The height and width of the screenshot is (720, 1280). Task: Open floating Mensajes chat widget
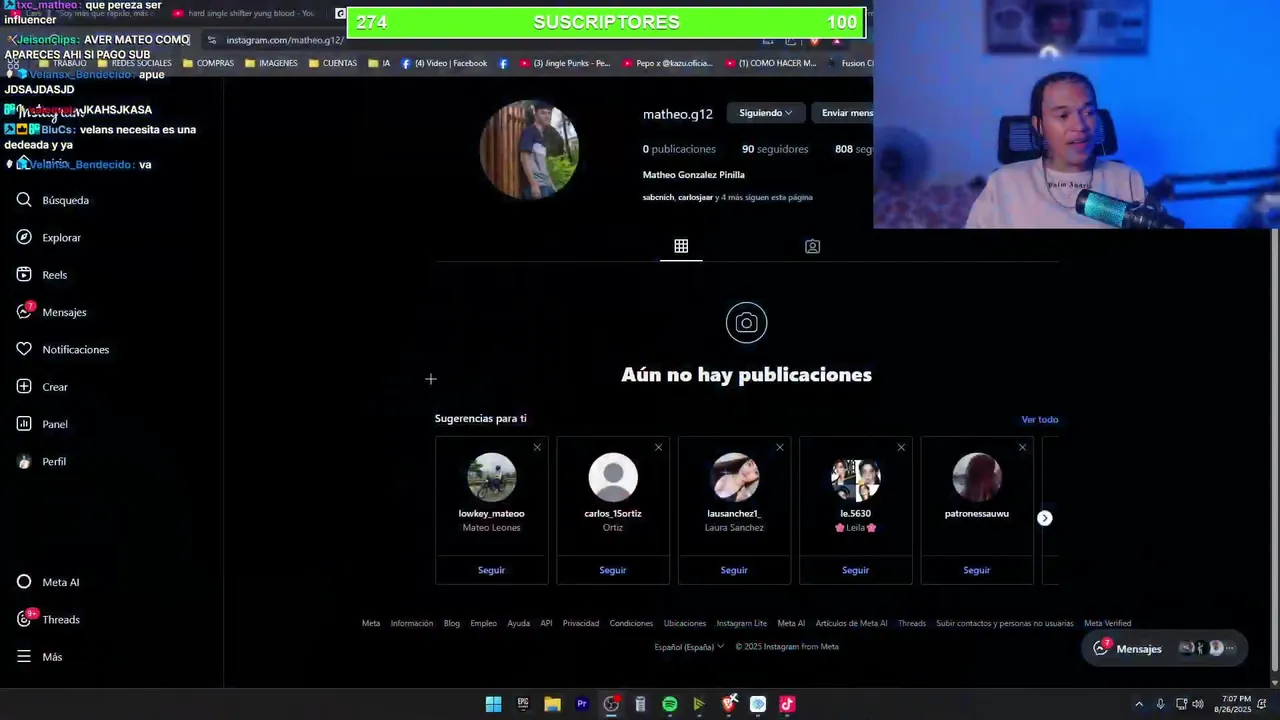[1164, 648]
